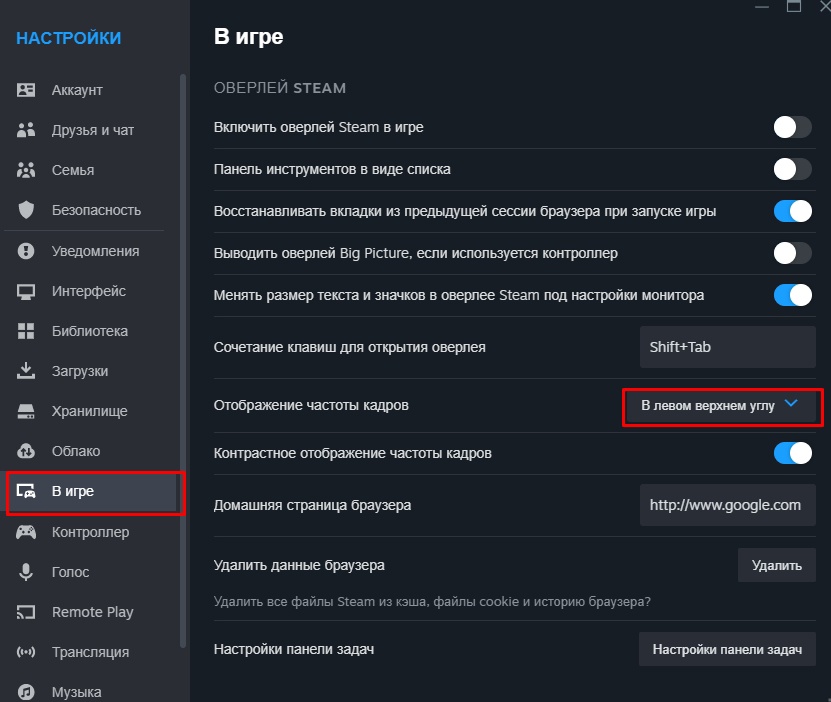Viewport: 831px width, 702px height.
Task: Click the exclamation icon beside Уведомления
Action: 26,251
